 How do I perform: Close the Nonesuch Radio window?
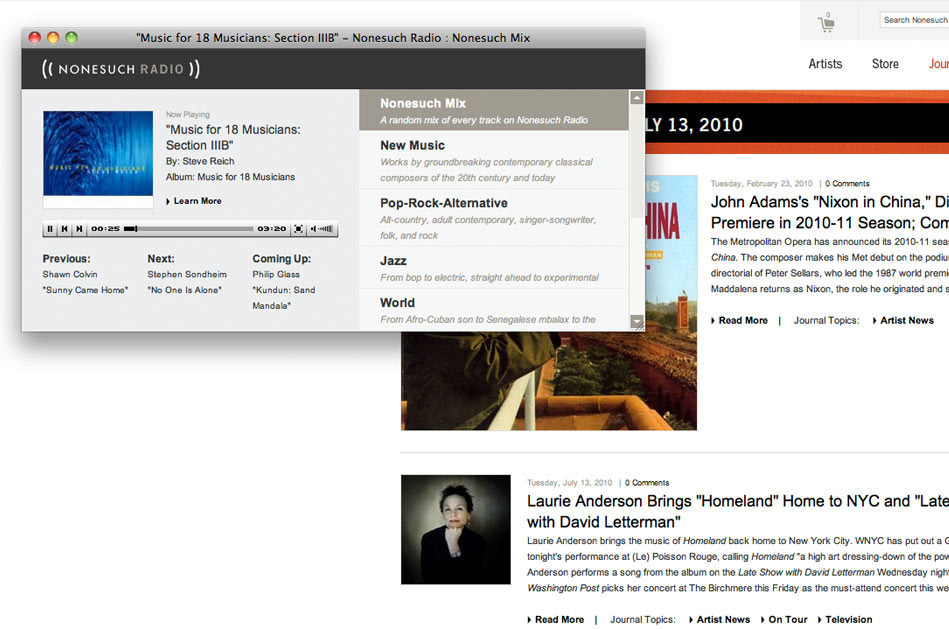click(x=34, y=38)
